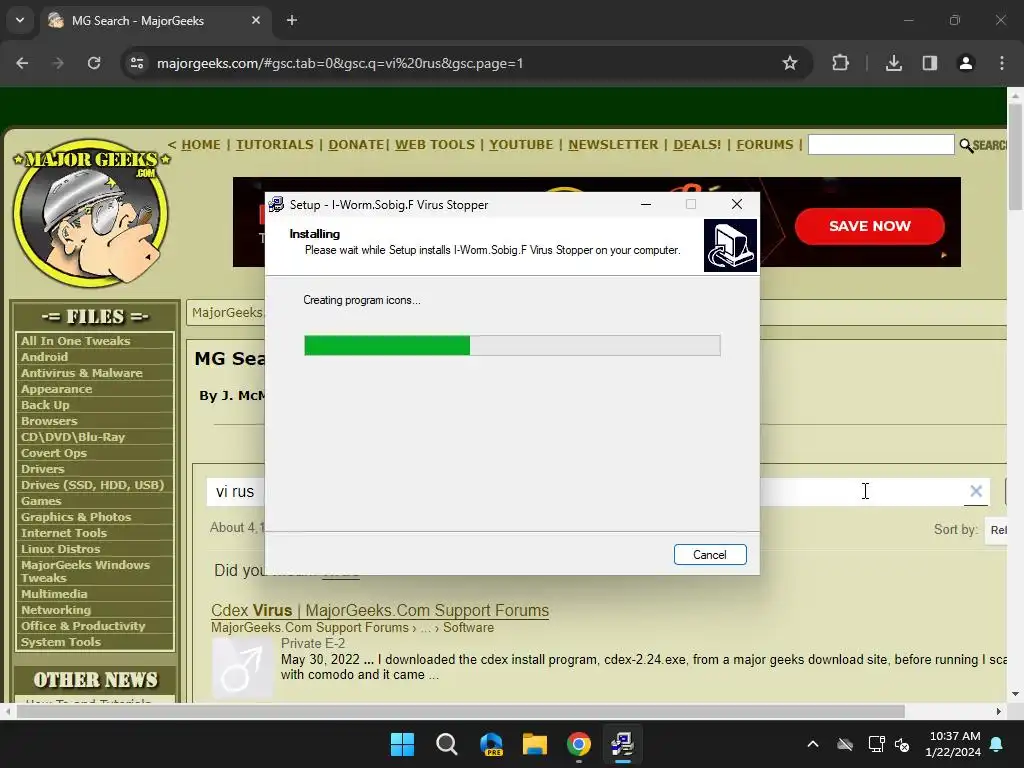Screen dimensions: 1024x768
Task: Open the tab search dropdown arrow
Action: click(x=20, y=20)
